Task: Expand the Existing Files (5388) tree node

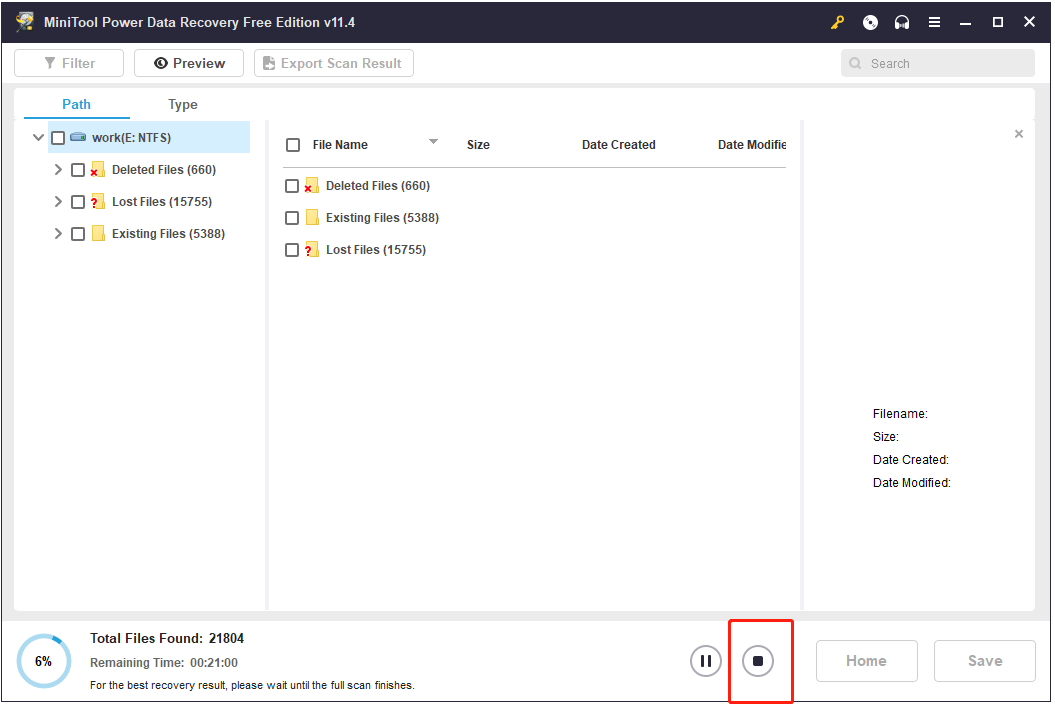Action: [58, 233]
